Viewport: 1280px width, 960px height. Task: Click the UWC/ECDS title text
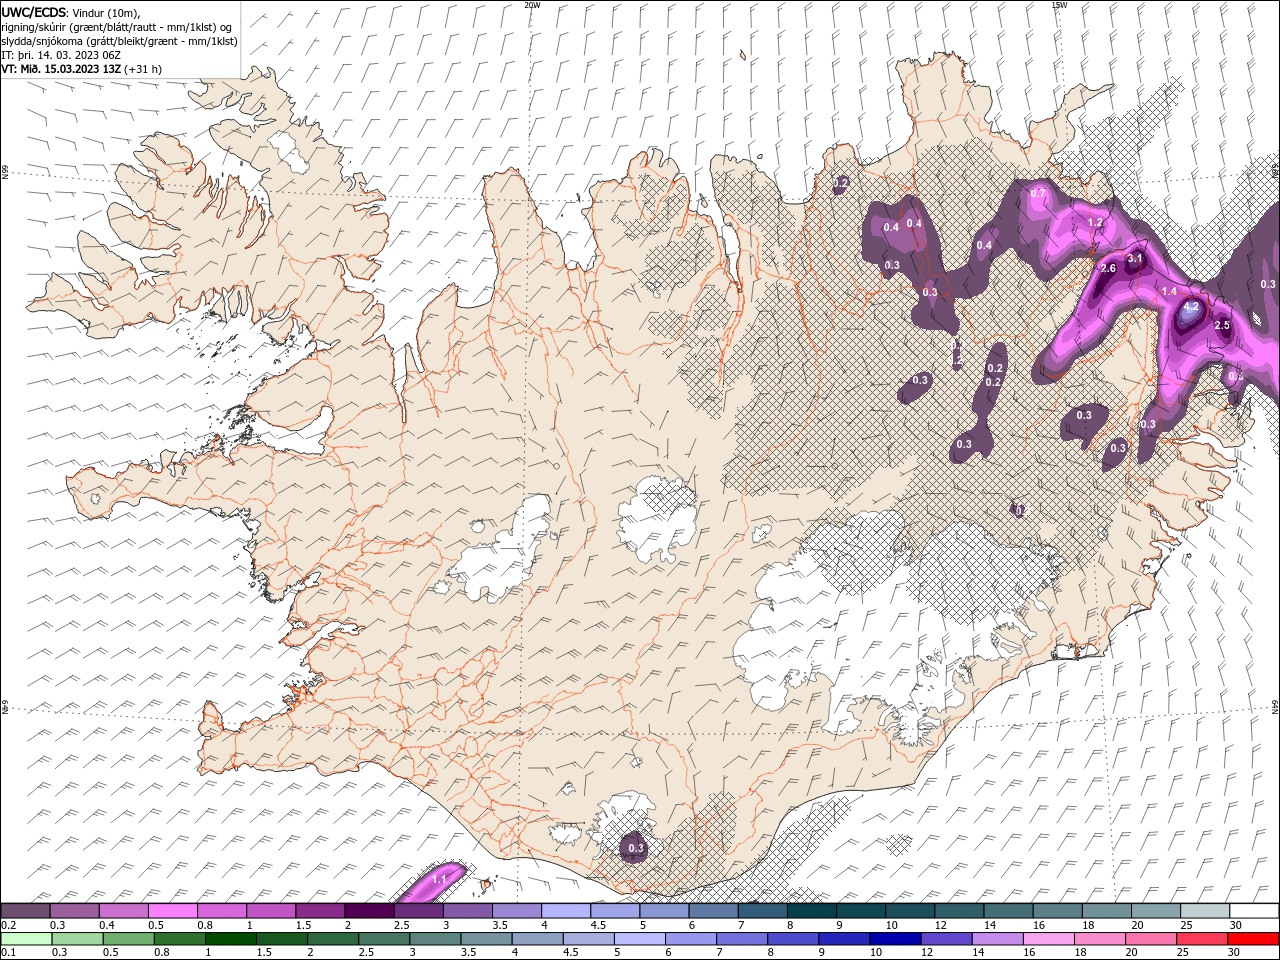tap(34, 12)
